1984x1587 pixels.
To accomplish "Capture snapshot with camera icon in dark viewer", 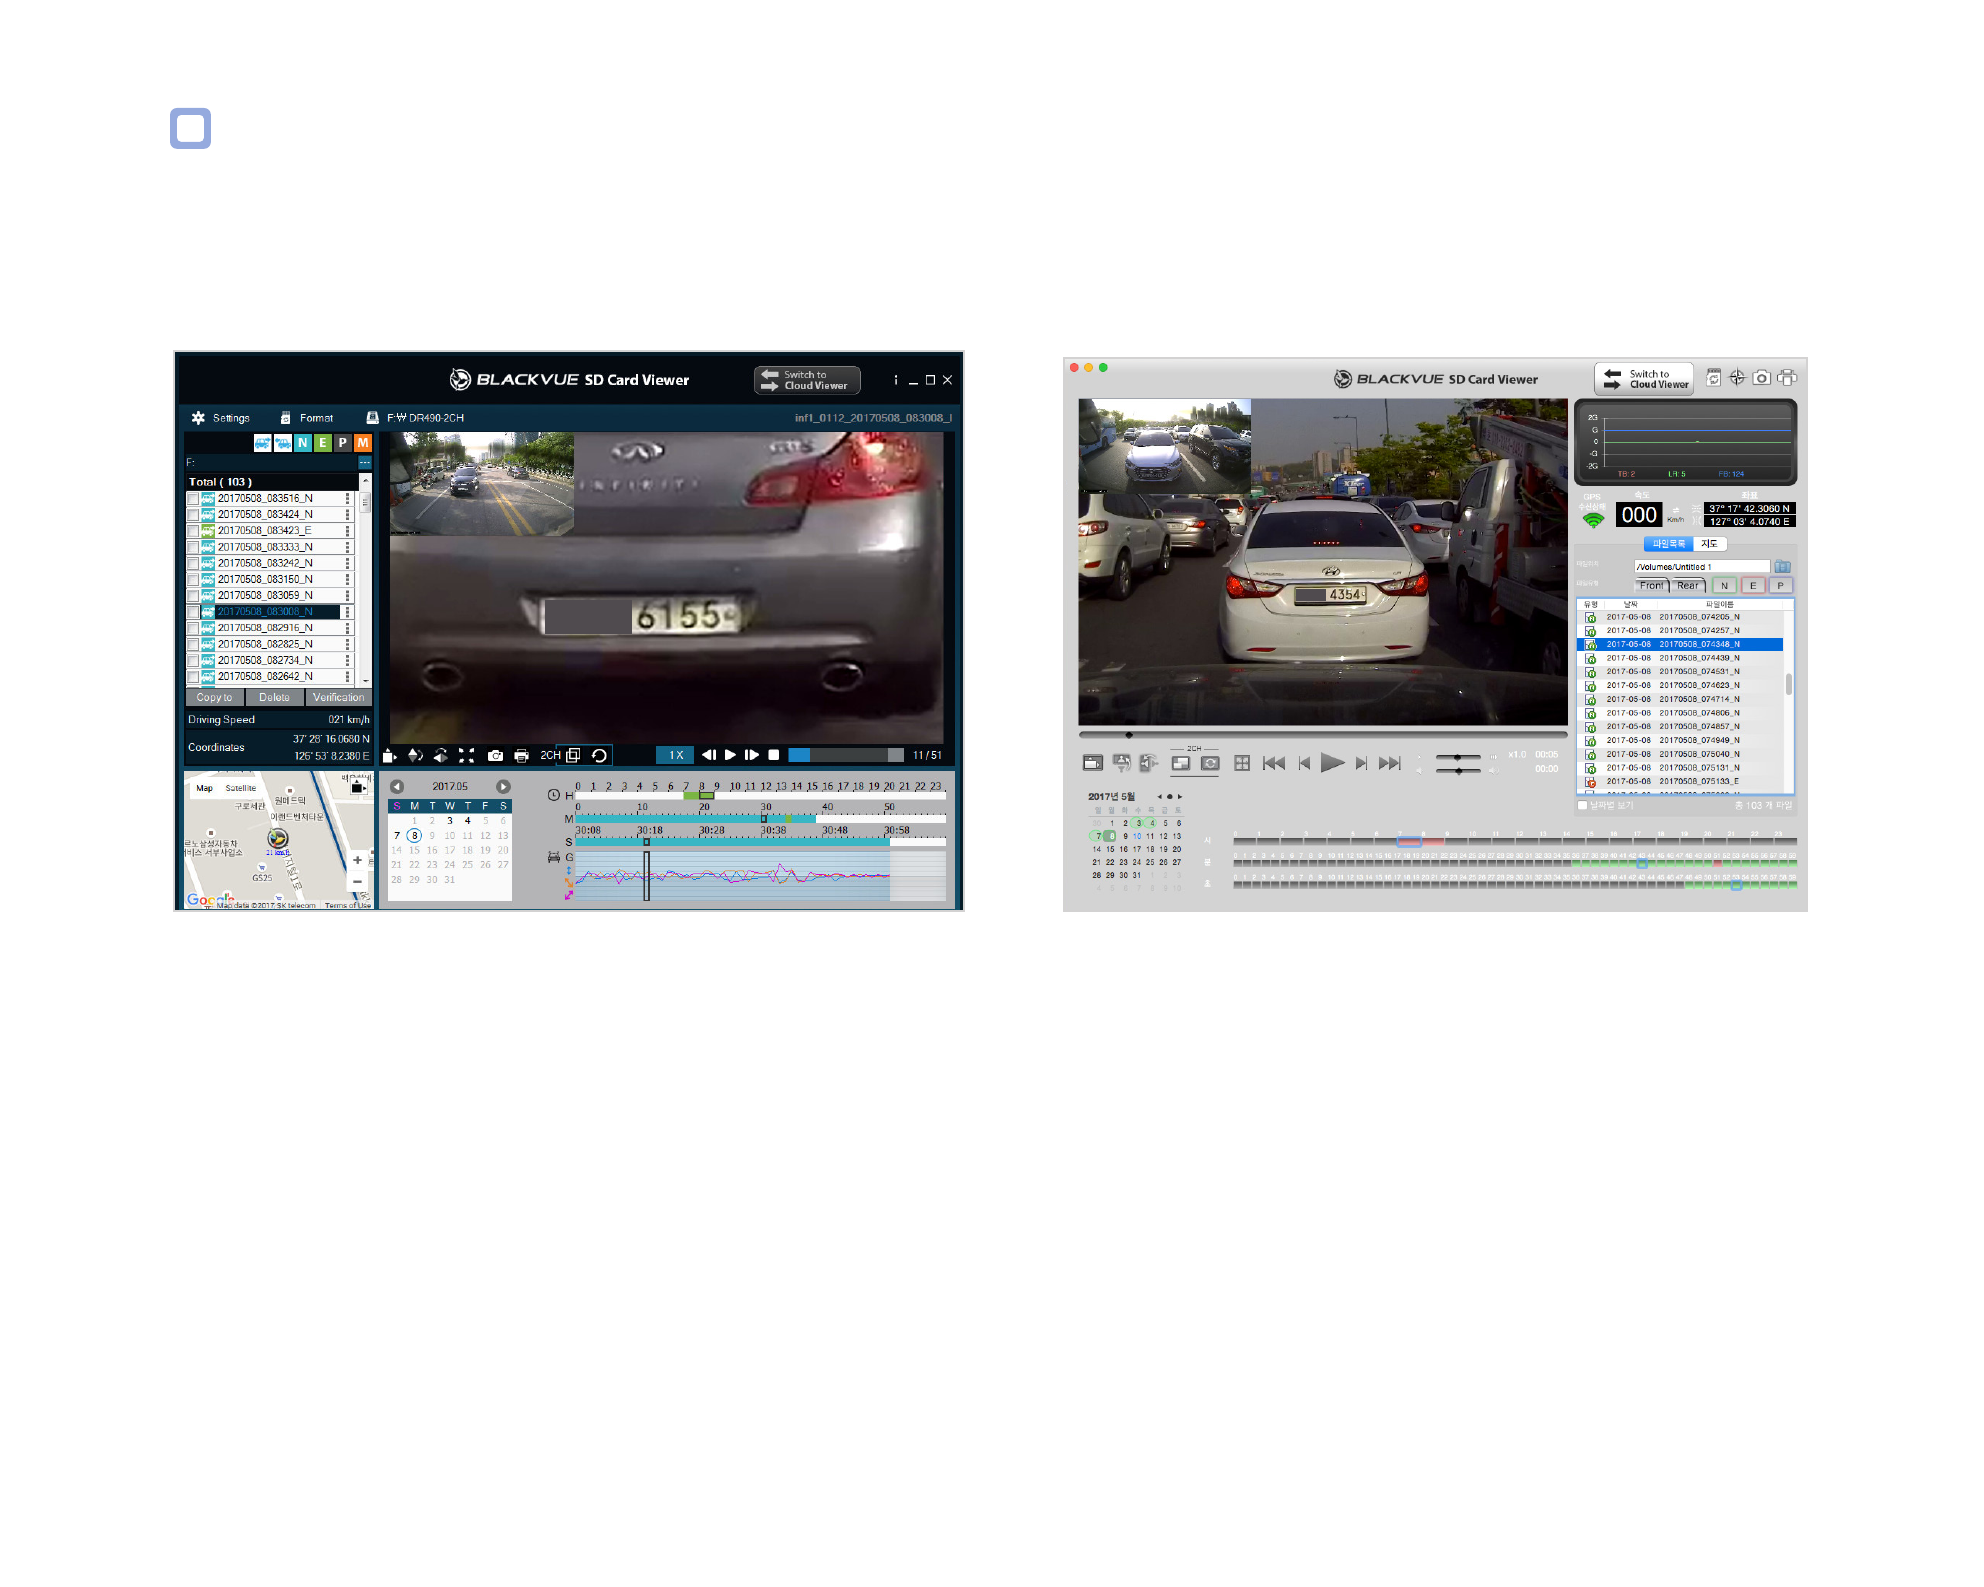I will 495,756.
